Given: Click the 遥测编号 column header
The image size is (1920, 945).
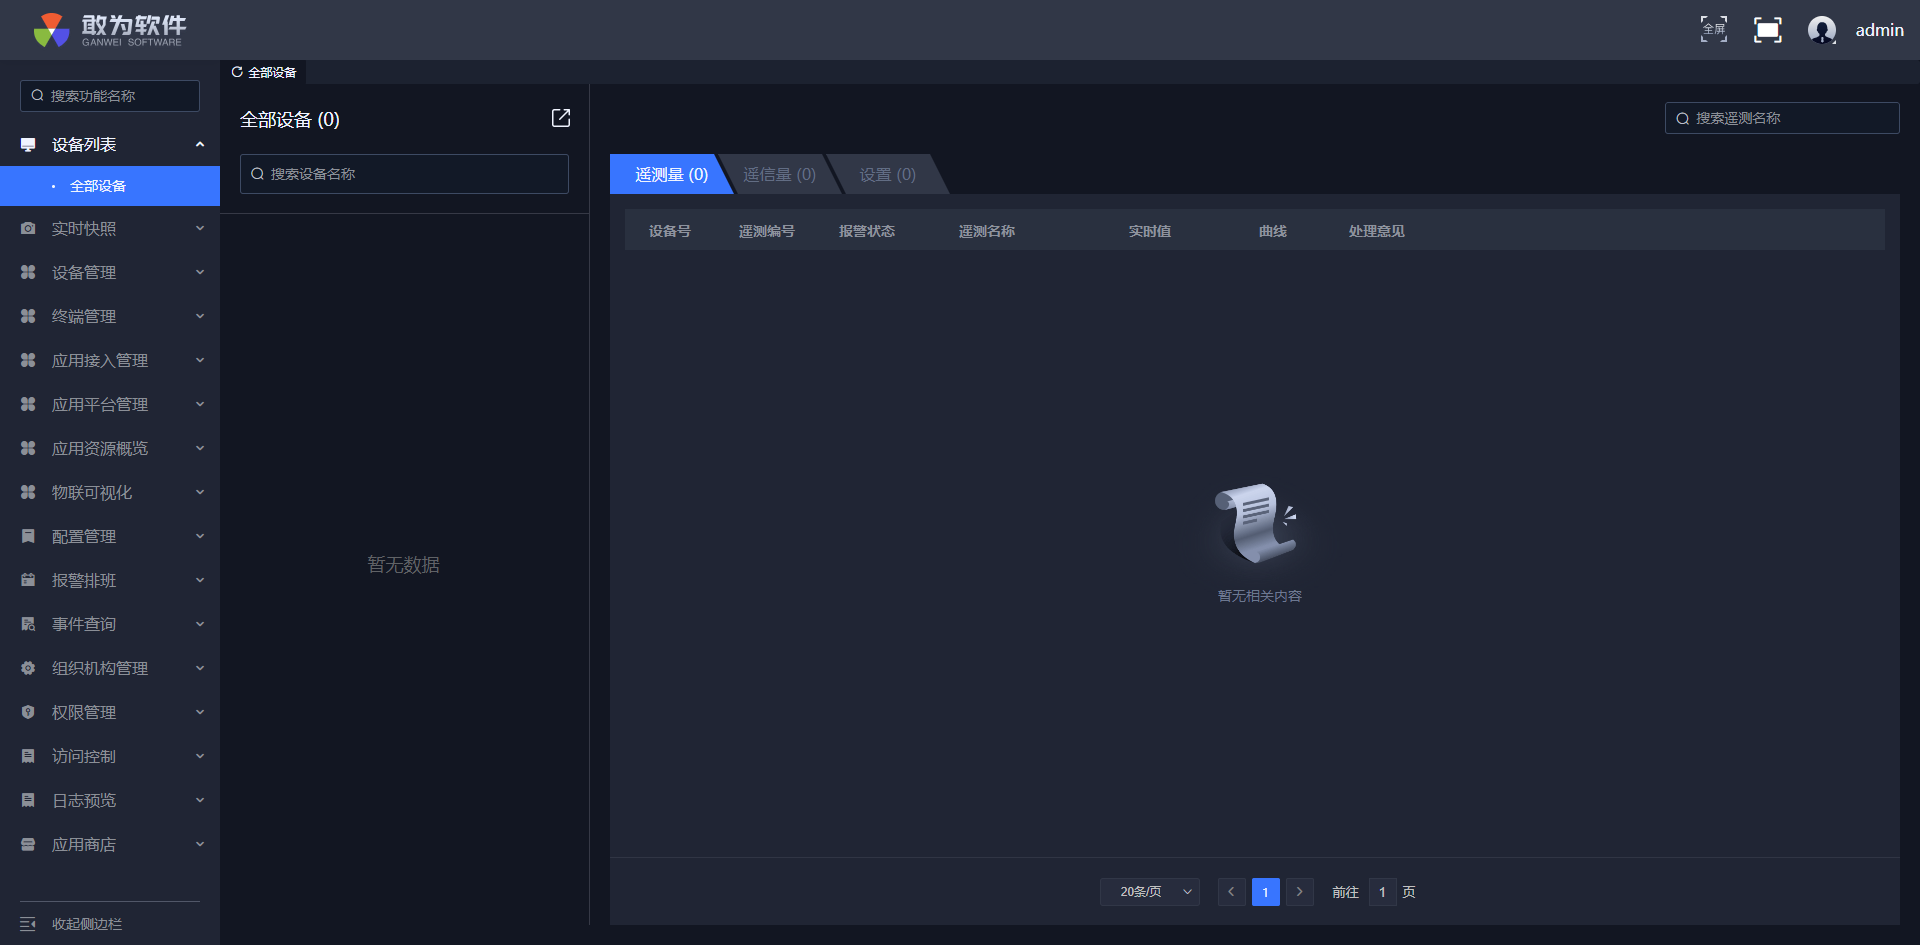Looking at the screenshot, I should point(767,231).
